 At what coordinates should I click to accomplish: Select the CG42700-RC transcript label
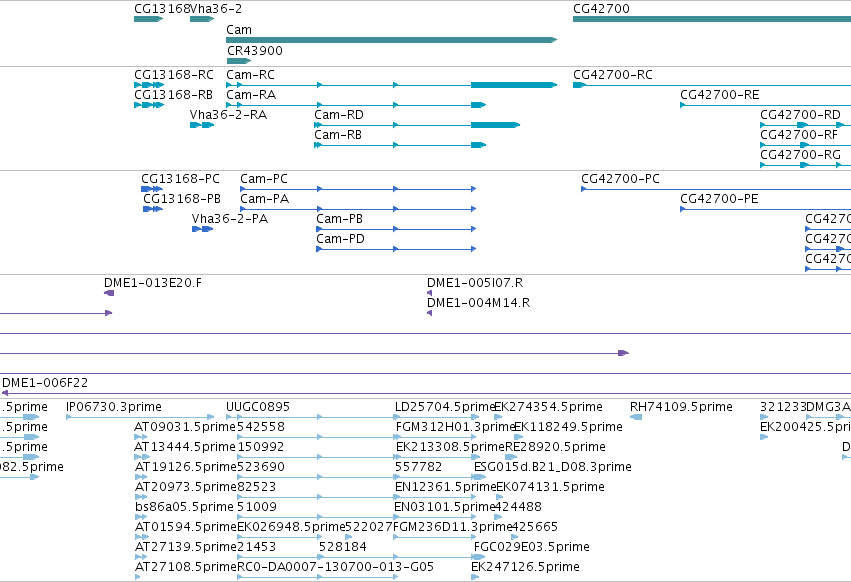tap(613, 74)
